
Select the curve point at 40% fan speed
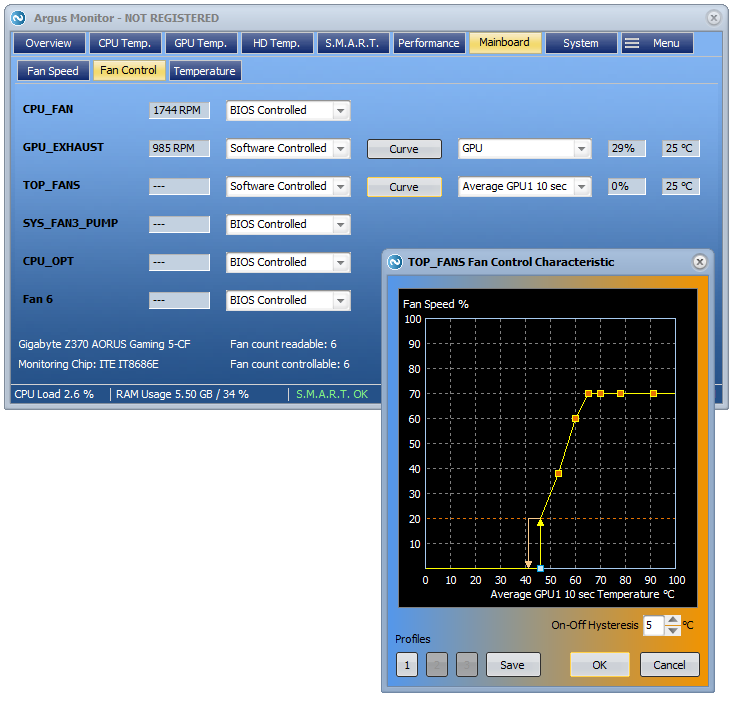tap(558, 474)
